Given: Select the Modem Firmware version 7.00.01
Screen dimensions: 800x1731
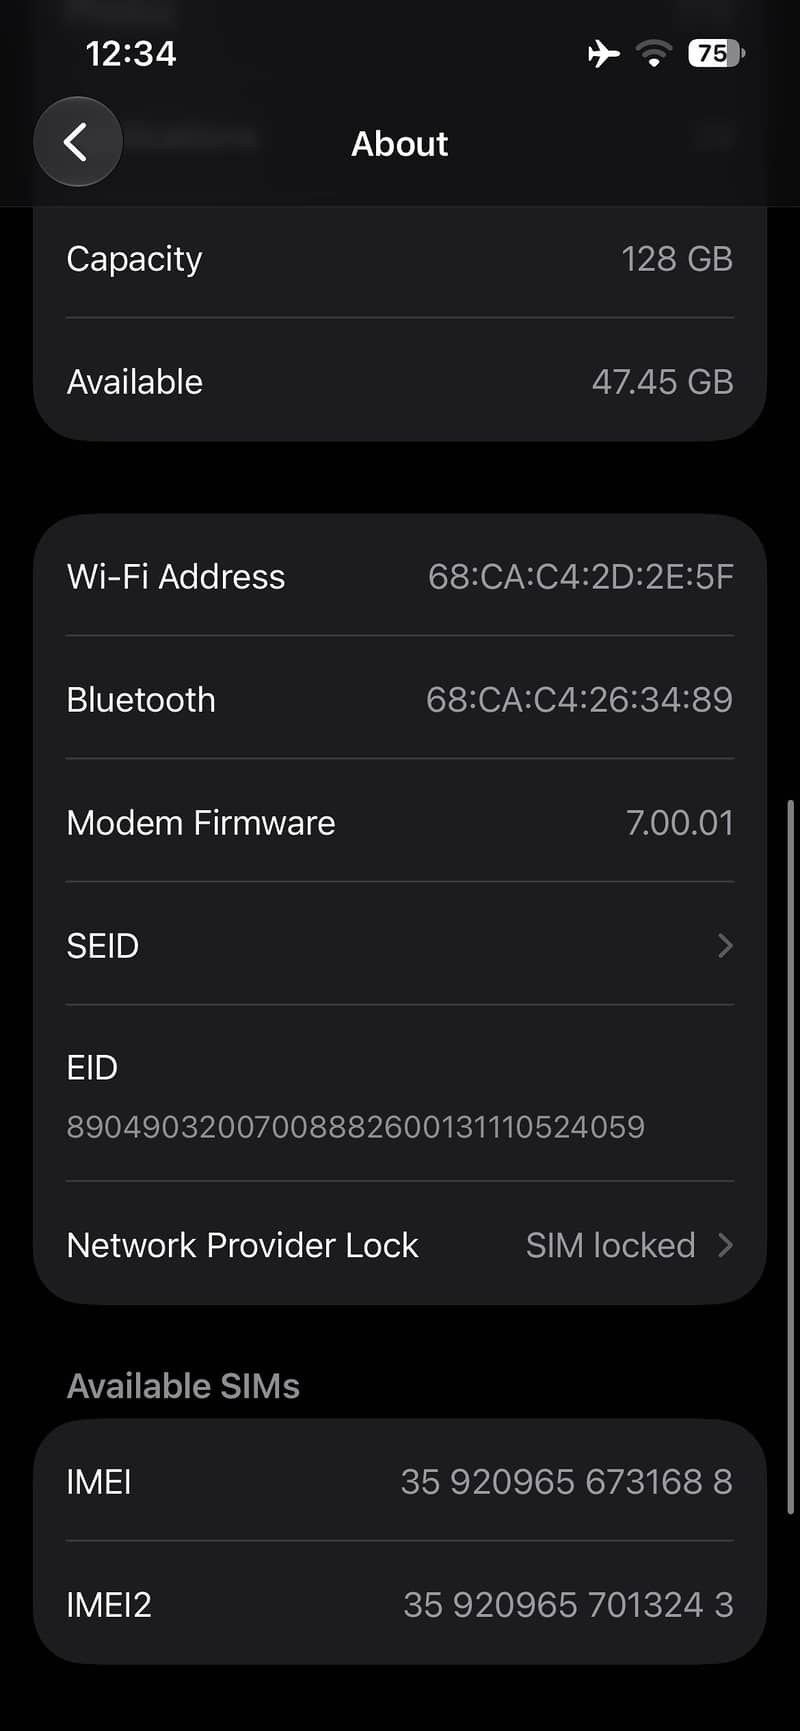Looking at the screenshot, I should tap(680, 822).
